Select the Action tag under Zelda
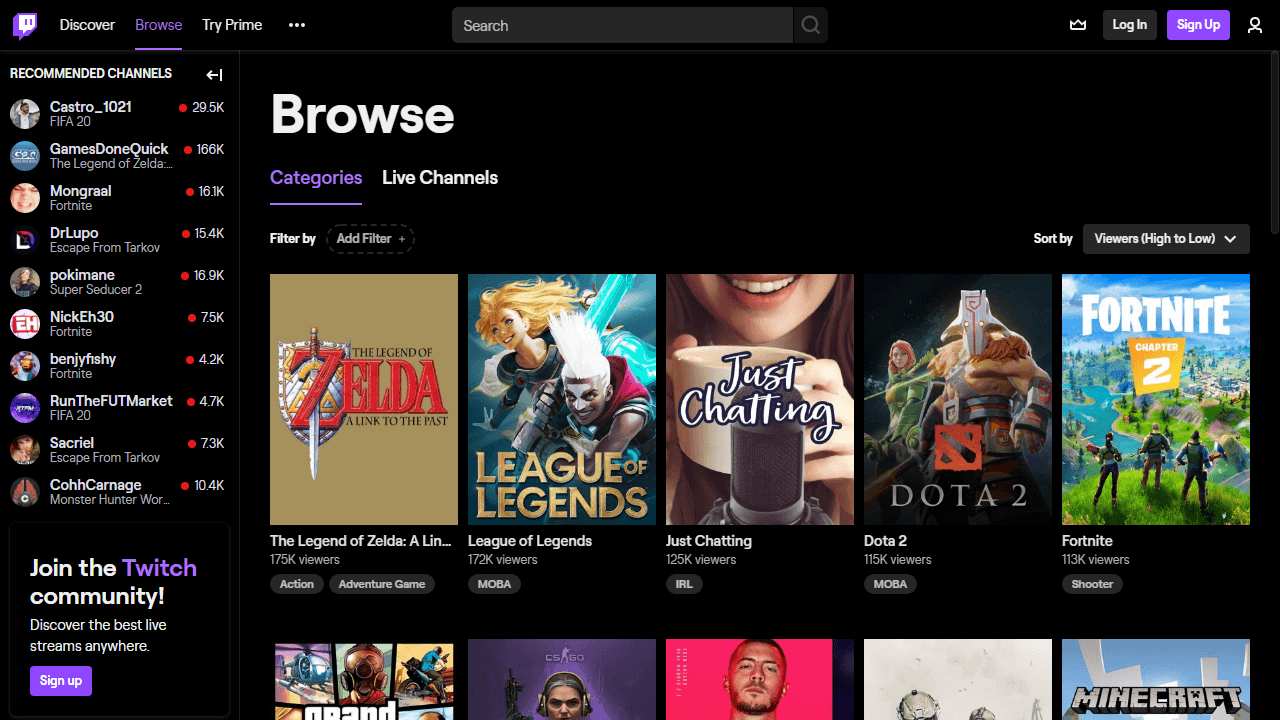Viewport: 1280px width, 720px height. [x=297, y=584]
